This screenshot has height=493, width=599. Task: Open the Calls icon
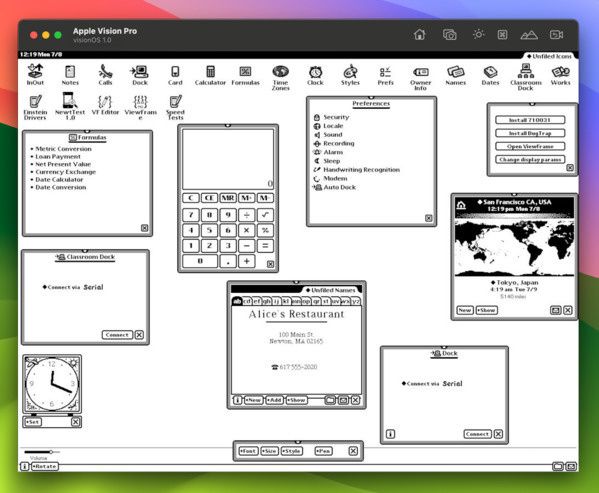coord(105,74)
